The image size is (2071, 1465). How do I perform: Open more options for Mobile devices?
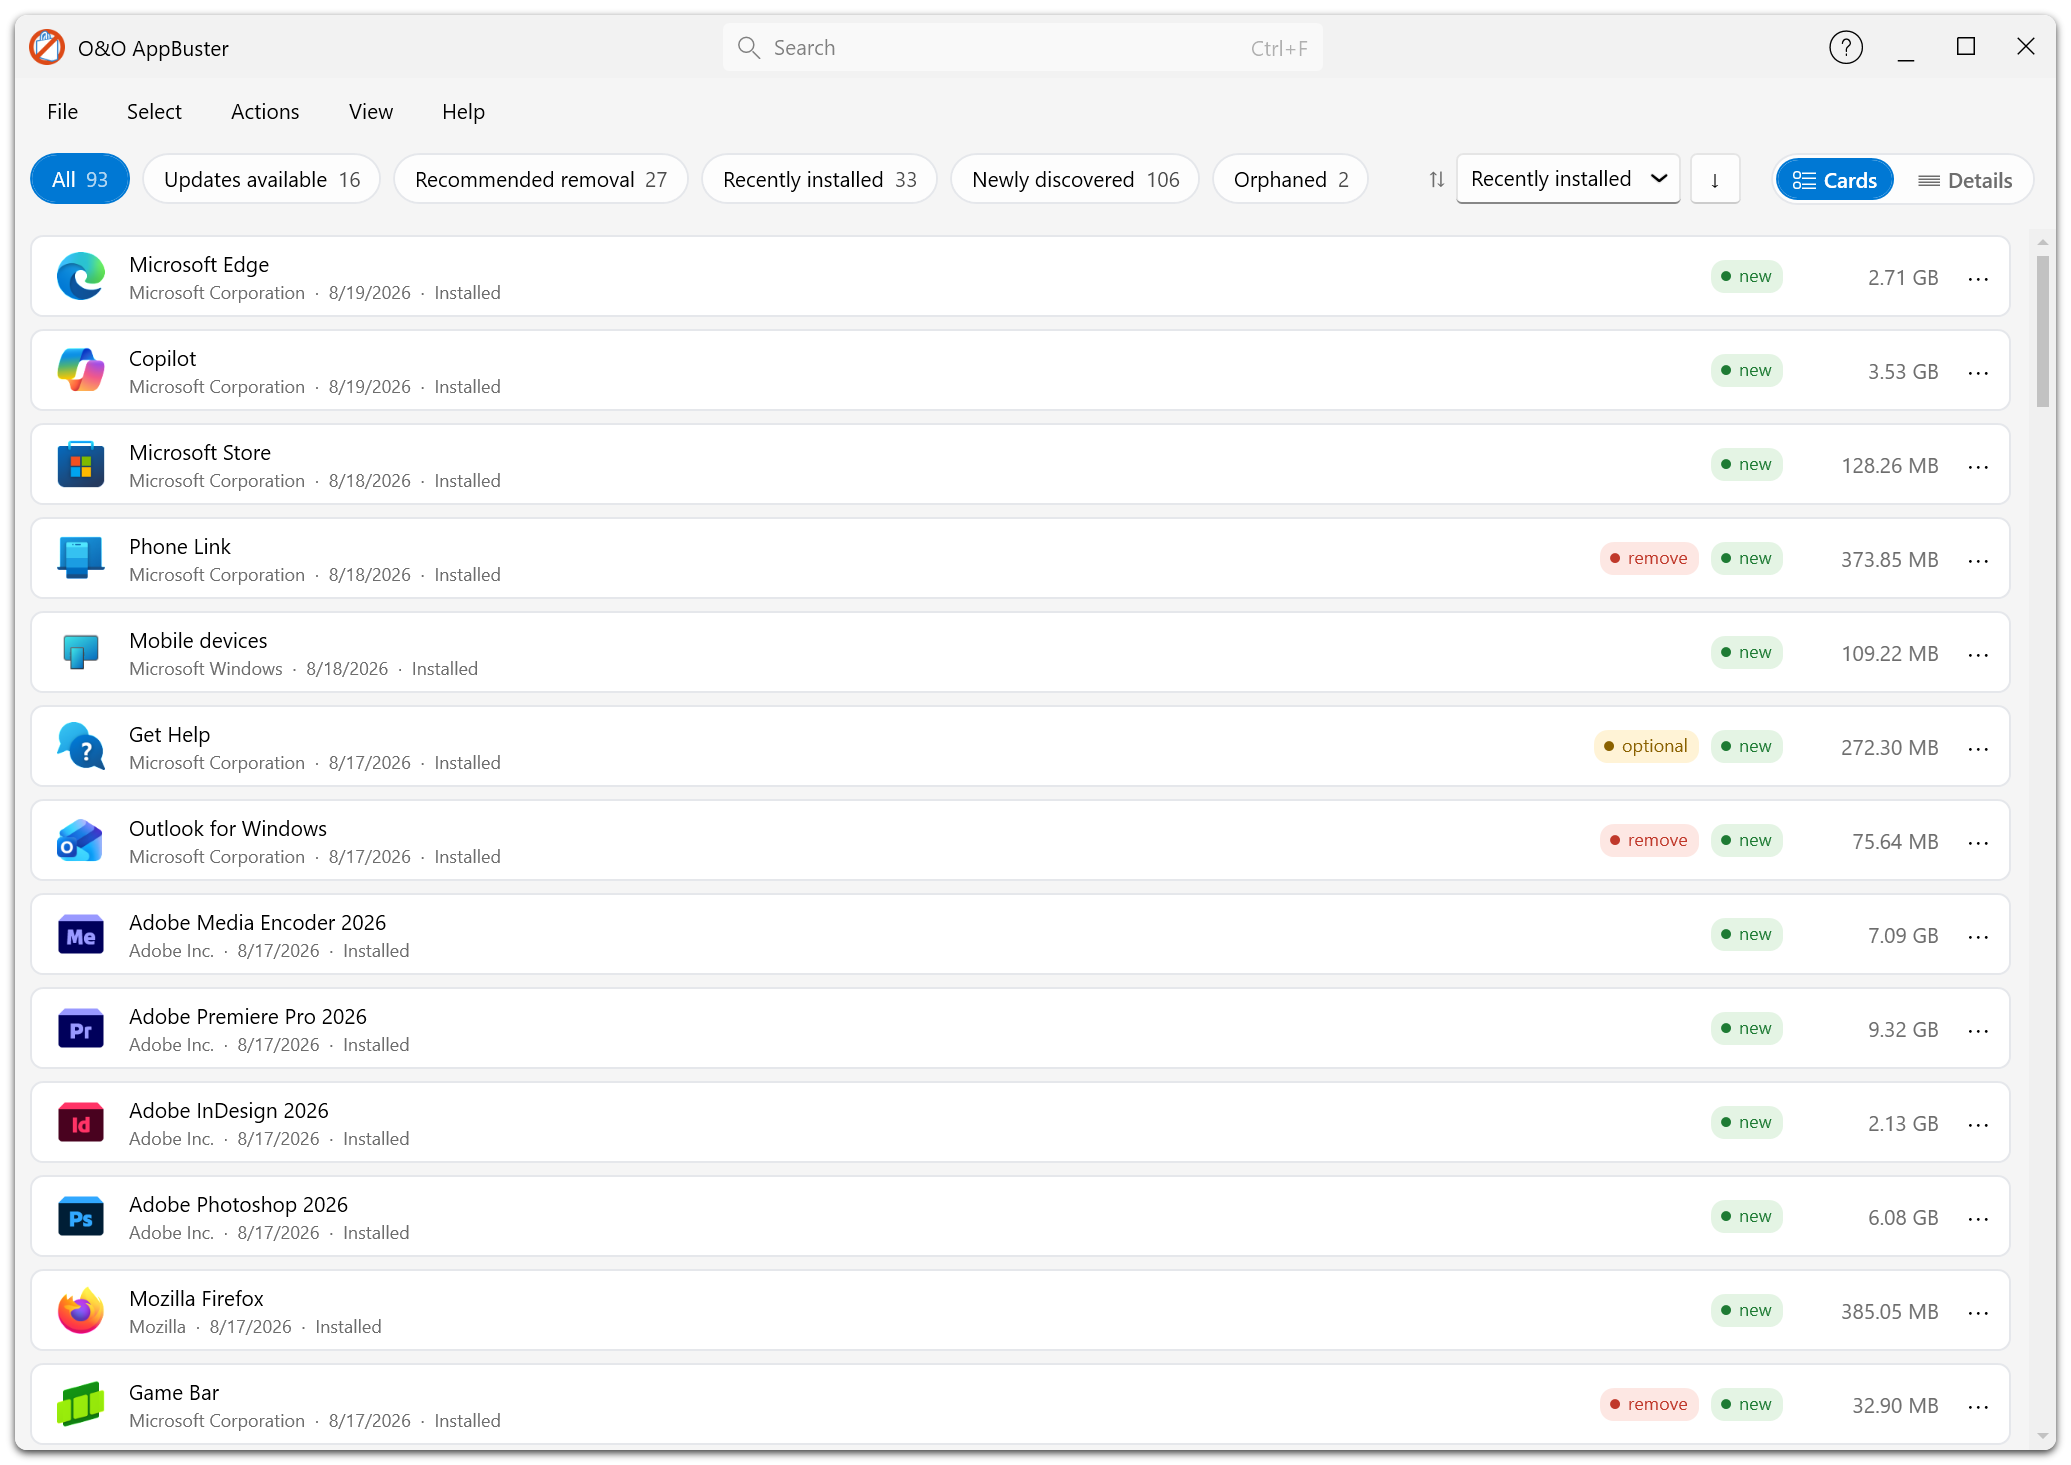tap(1978, 654)
